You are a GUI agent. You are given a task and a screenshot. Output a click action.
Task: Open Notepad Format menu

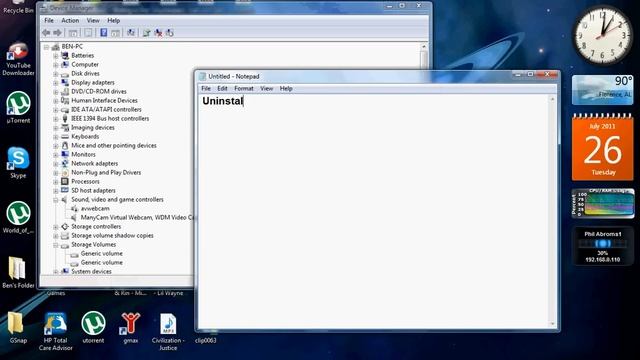tap(244, 89)
